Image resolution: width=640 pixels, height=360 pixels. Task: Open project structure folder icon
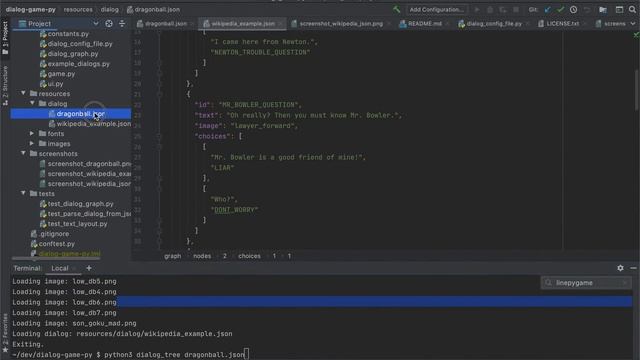coord(603,9)
